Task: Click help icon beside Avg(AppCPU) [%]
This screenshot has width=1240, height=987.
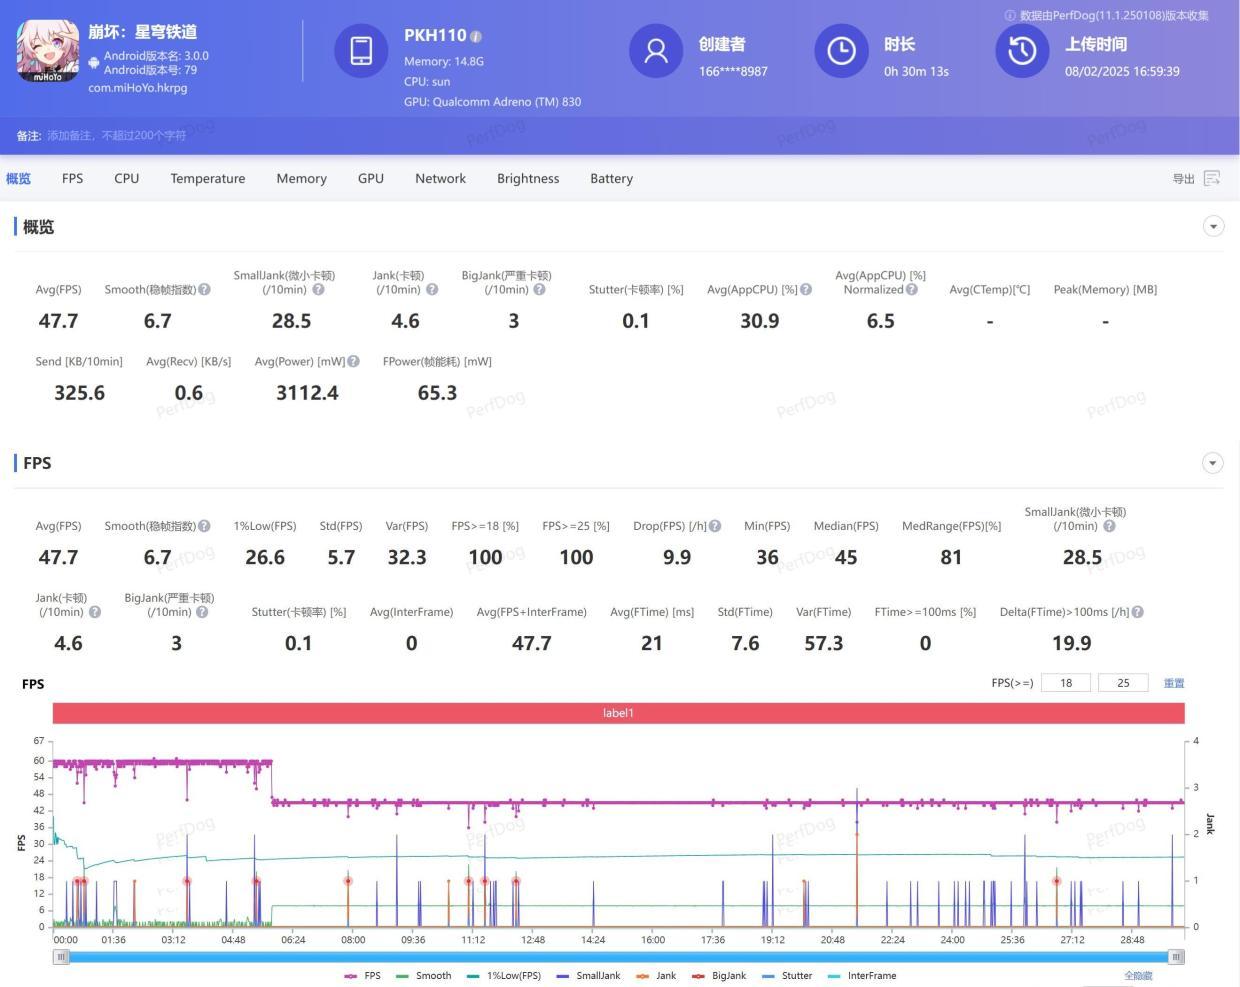Action: [806, 290]
